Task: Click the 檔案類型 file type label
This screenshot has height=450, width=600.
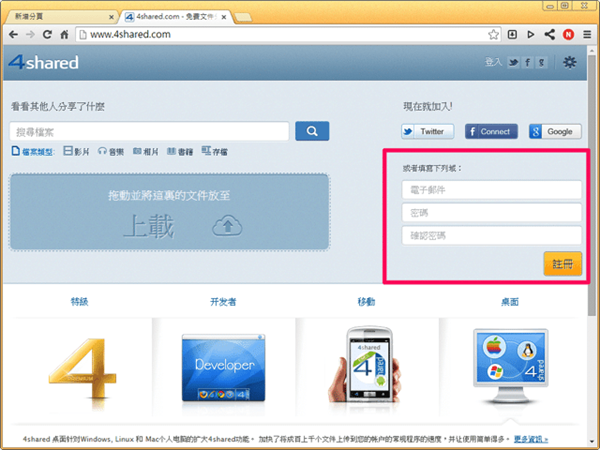Action: tap(33, 152)
